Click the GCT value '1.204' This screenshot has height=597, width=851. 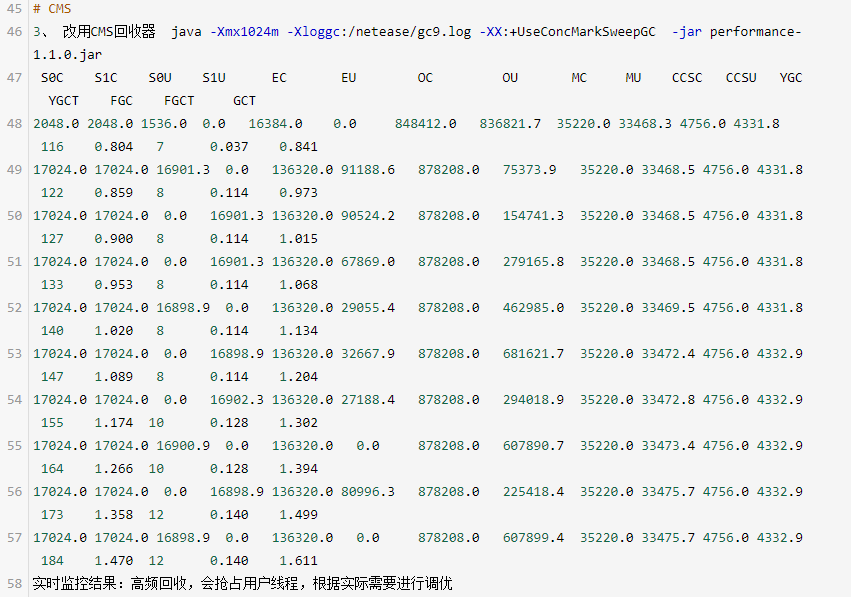click(299, 377)
